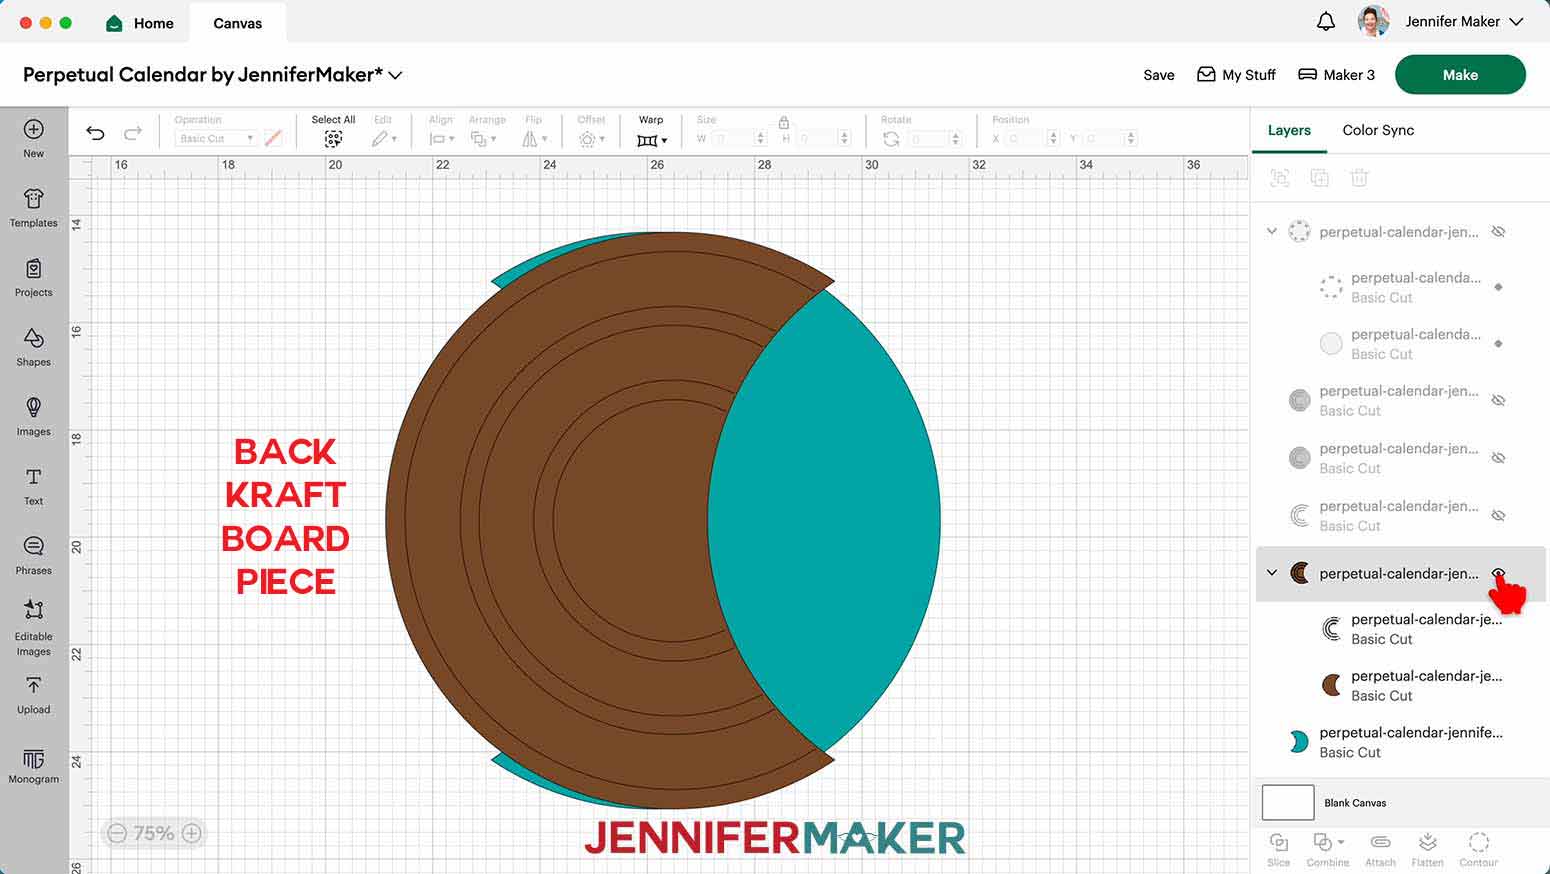
Task: Show the hidden gray crescent layer
Action: tap(1498, 515)
